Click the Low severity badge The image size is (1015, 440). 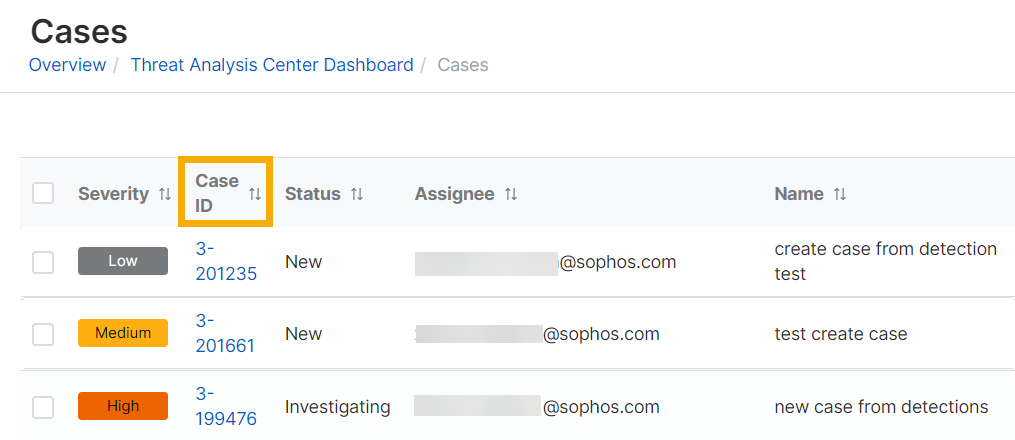pos(123,261)
